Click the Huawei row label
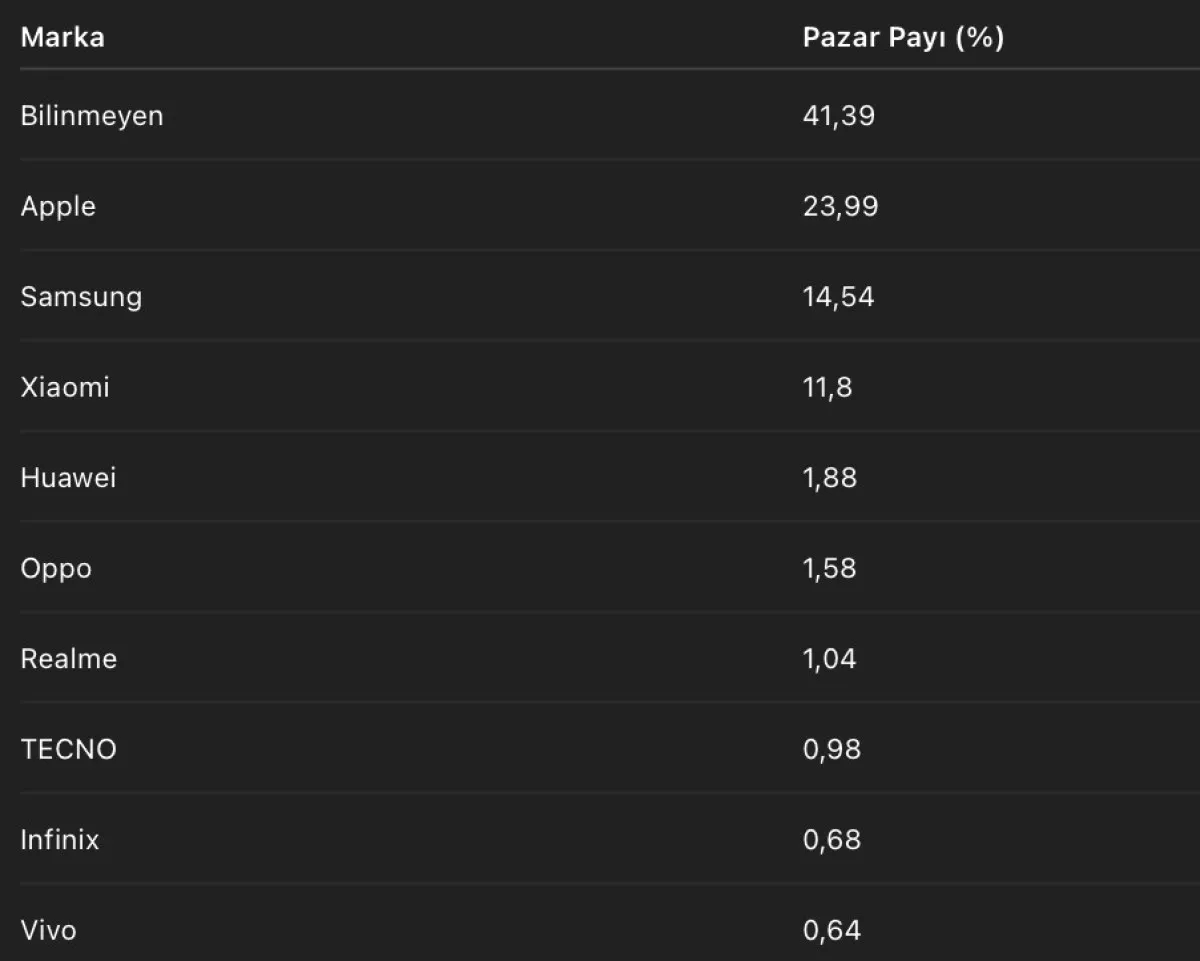This screenshot has height=961, width=1200. (x=68, y=478)
